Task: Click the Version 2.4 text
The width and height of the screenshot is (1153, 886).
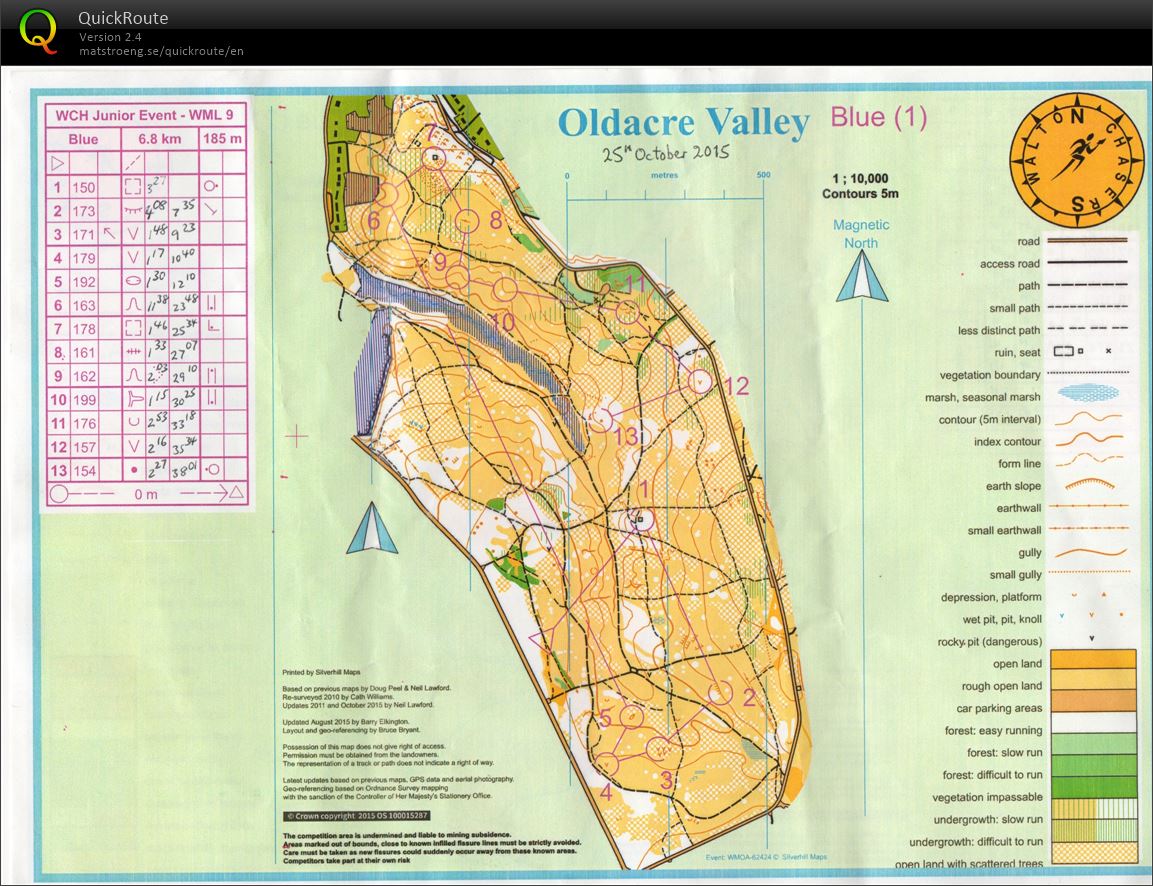Action: tap(110, 37)
